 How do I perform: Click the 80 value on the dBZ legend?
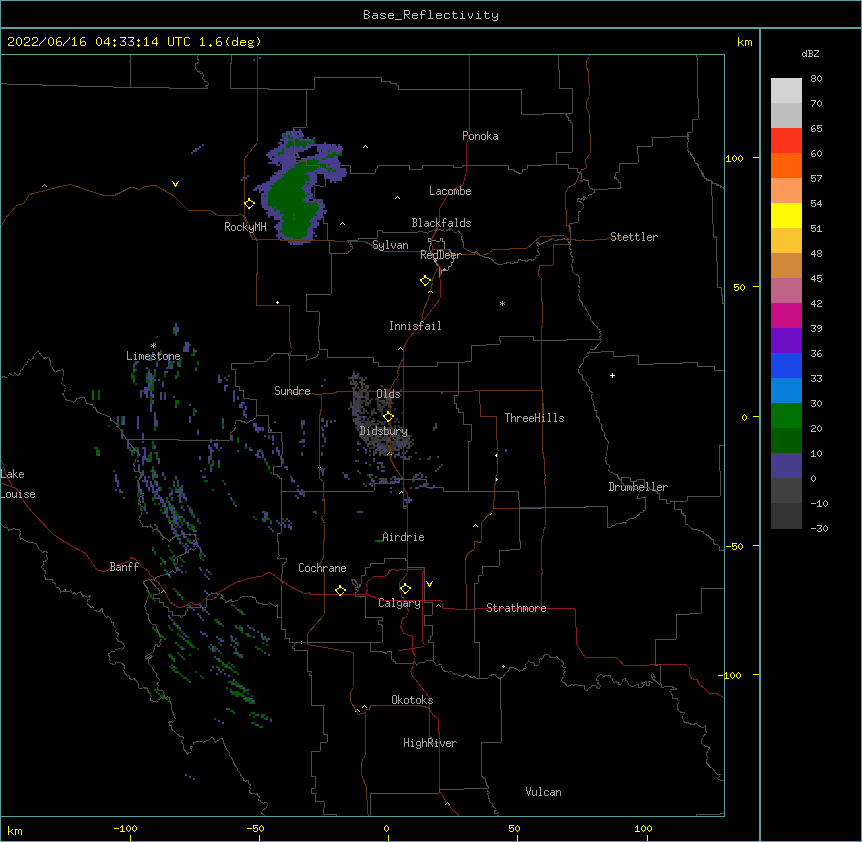[816, 79]
